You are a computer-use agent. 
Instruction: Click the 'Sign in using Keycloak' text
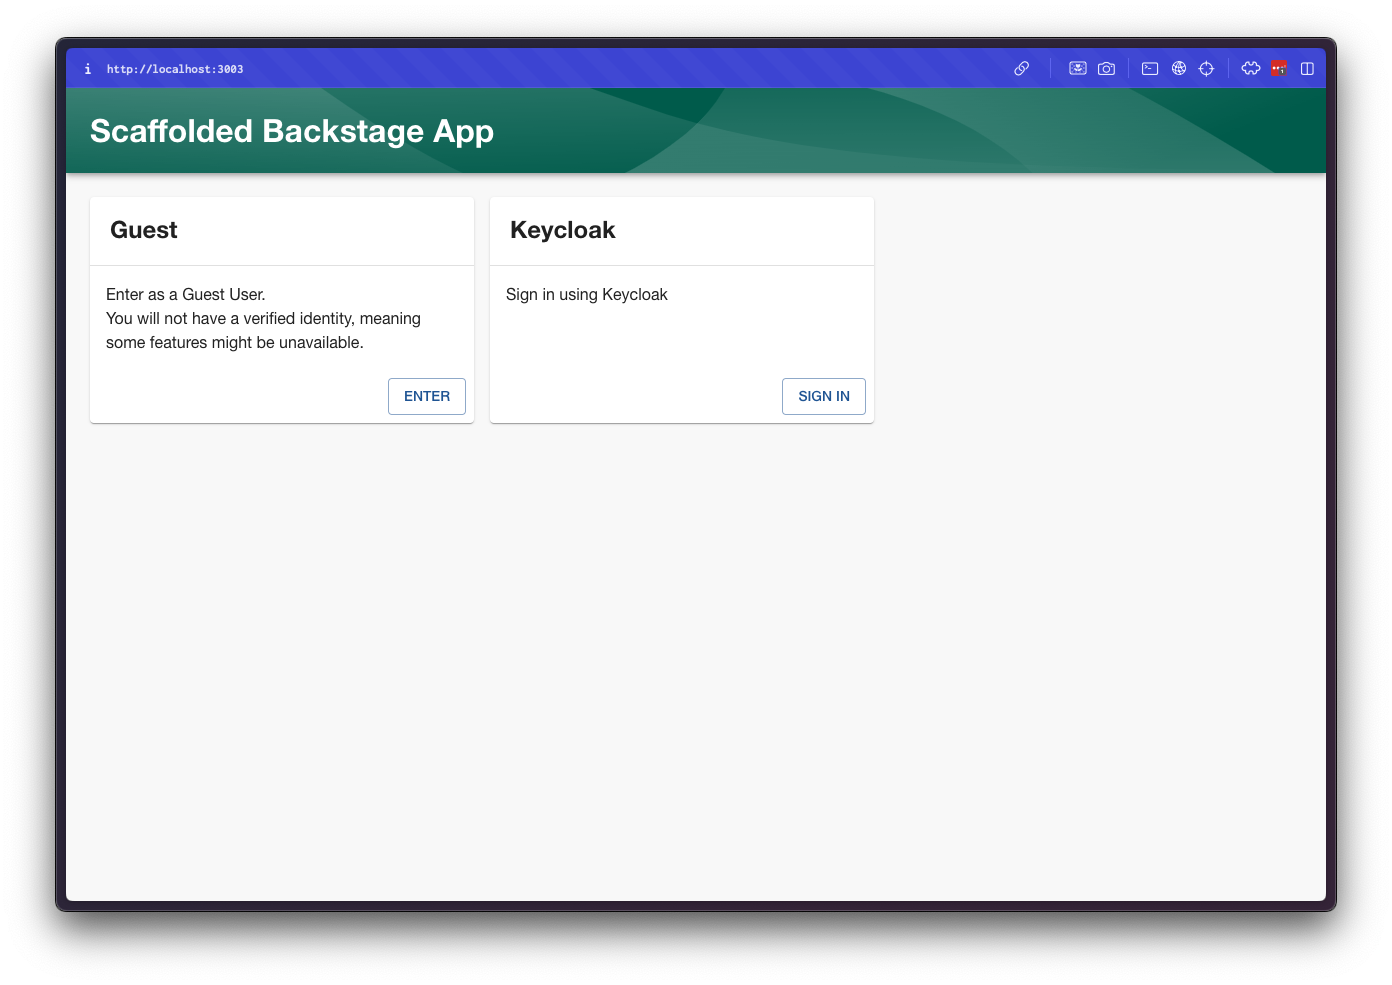[587, 294]
